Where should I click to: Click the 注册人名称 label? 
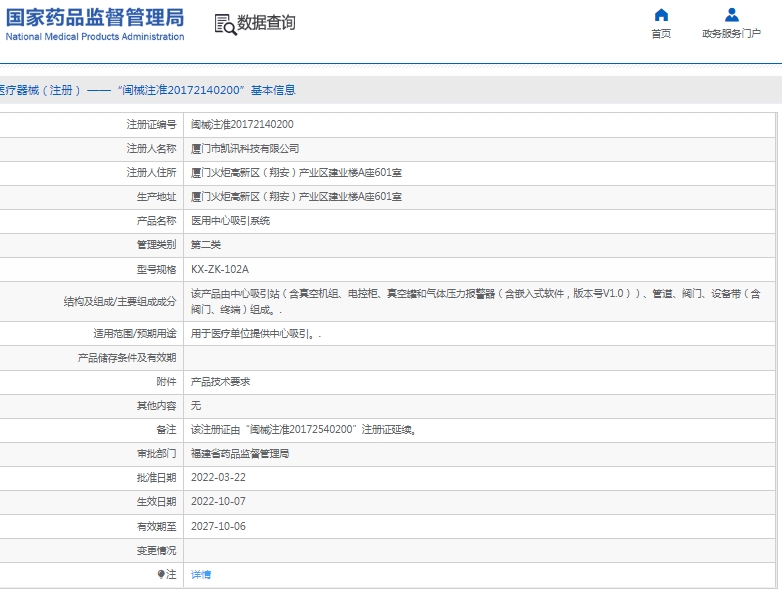tap(151, 149)
